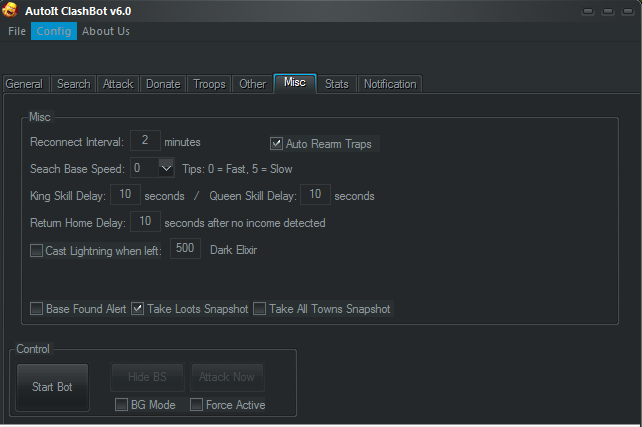642x427 pixels.
Task: Click the Hide BS button
Action: (x=147, y=377)
